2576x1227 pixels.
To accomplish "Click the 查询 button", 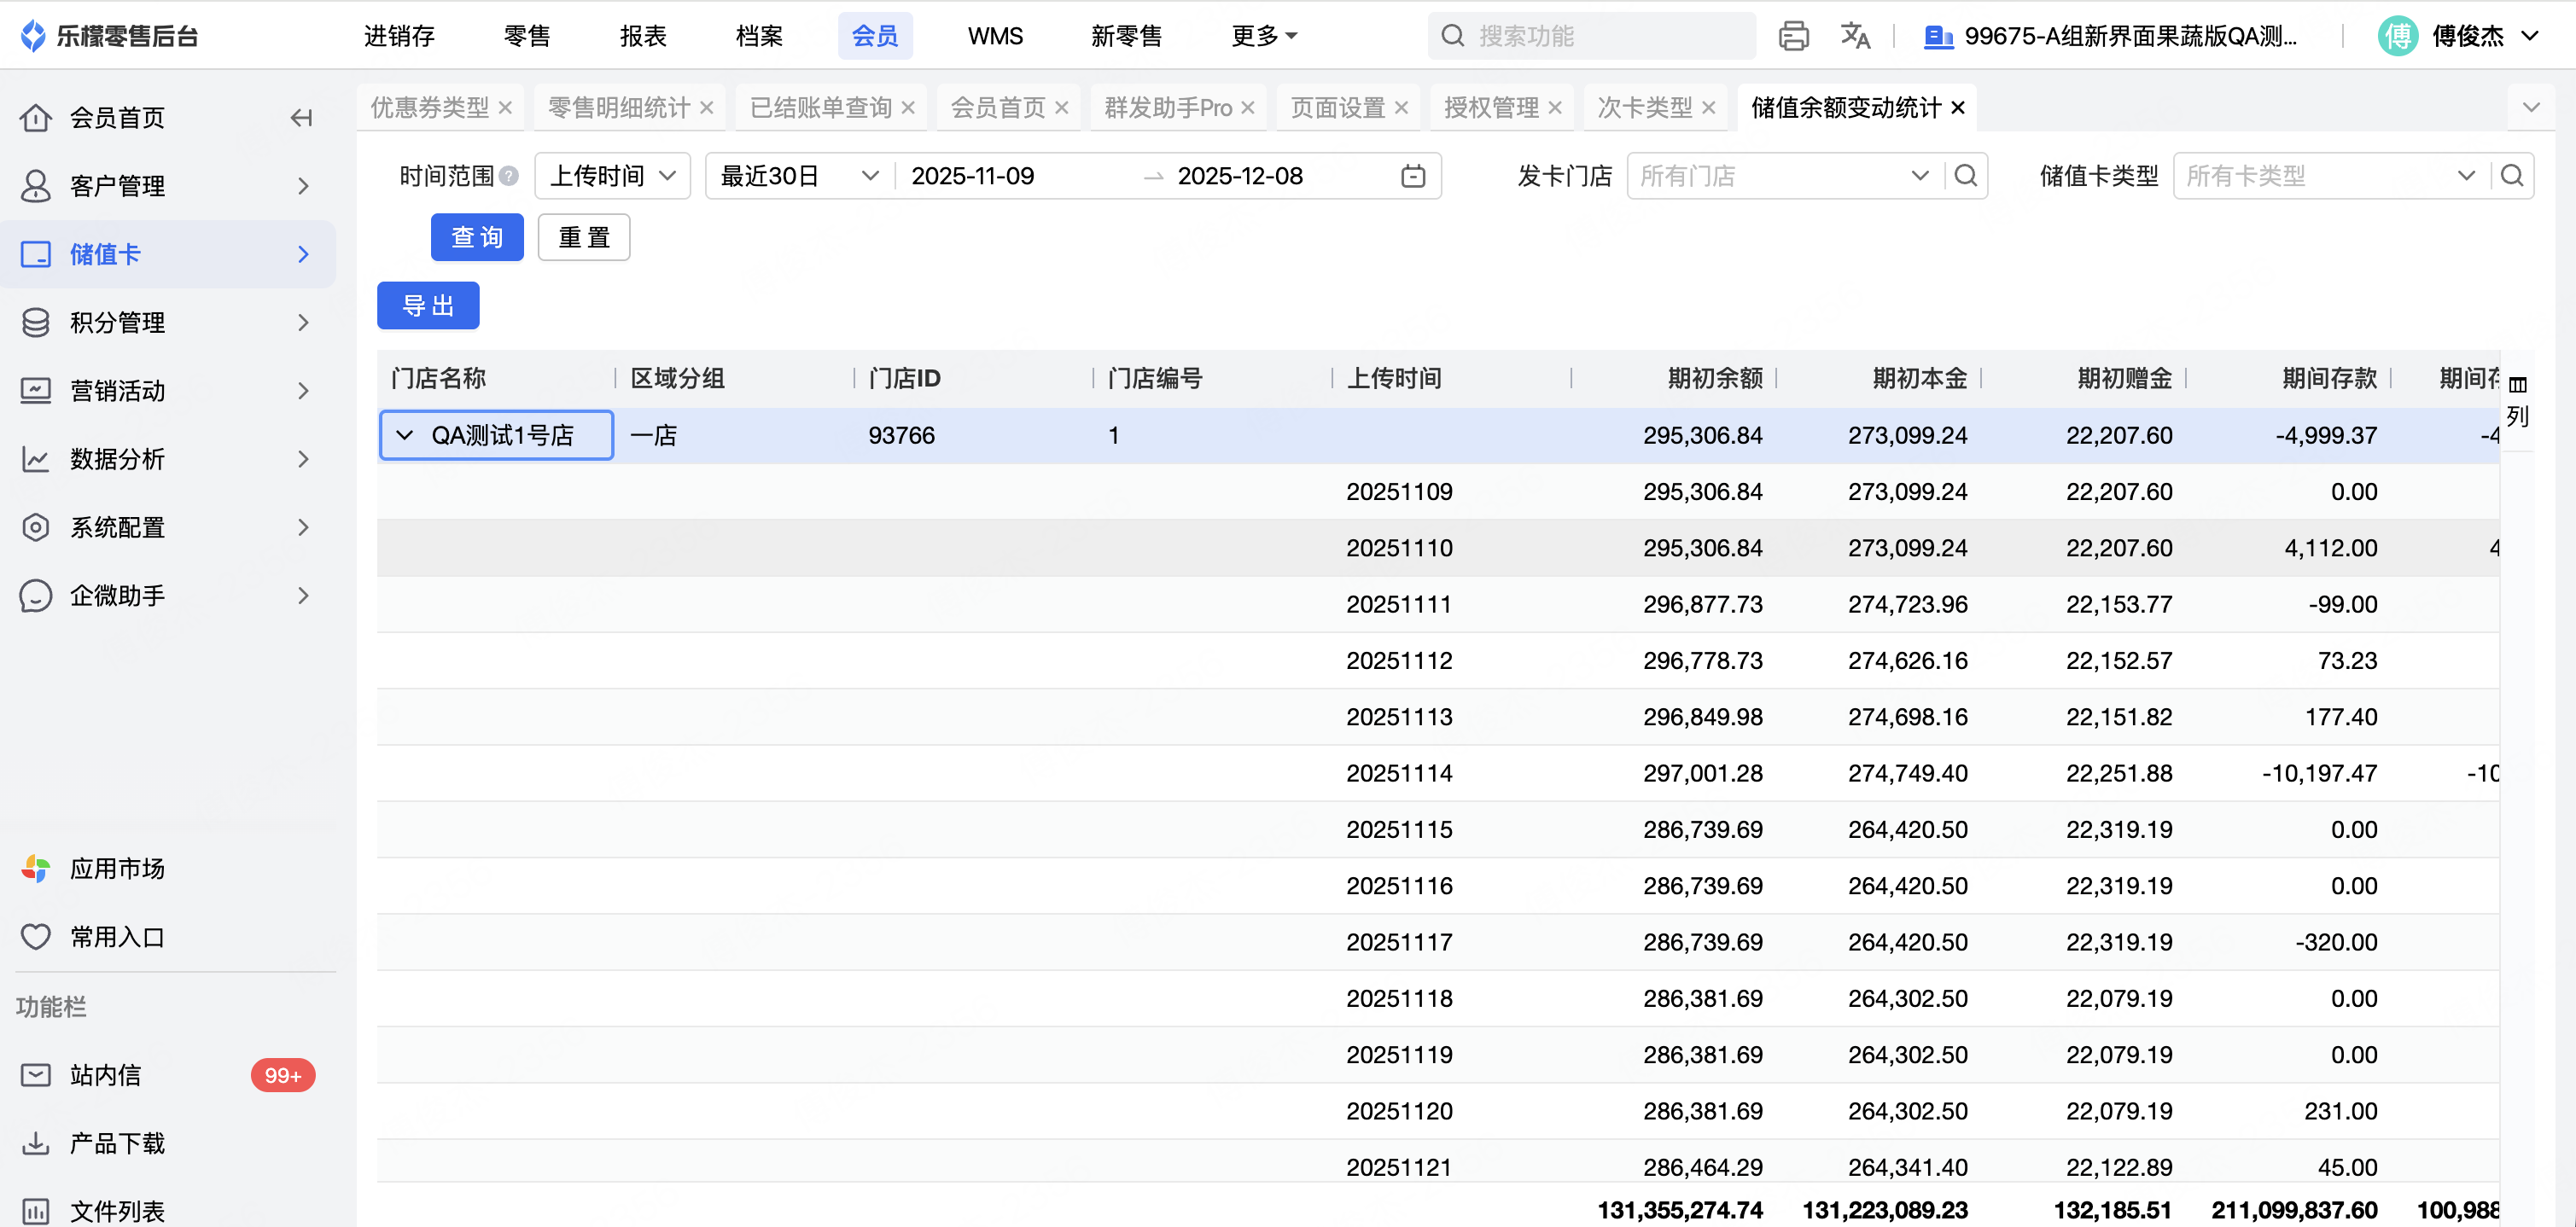I will tap(477, 237).
